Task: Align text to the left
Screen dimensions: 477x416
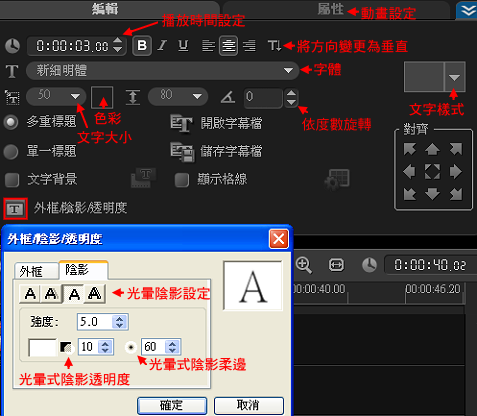Action: pos(208,46)
